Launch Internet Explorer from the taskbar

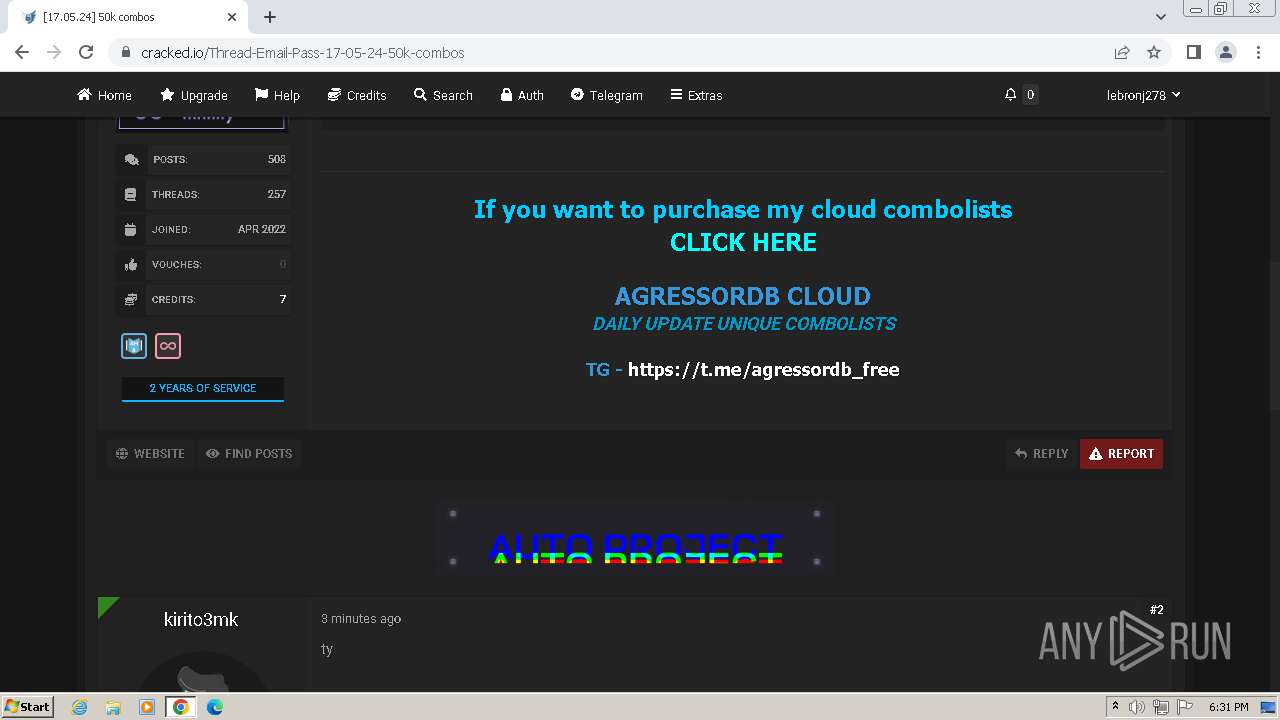click(x=80, y=707)
